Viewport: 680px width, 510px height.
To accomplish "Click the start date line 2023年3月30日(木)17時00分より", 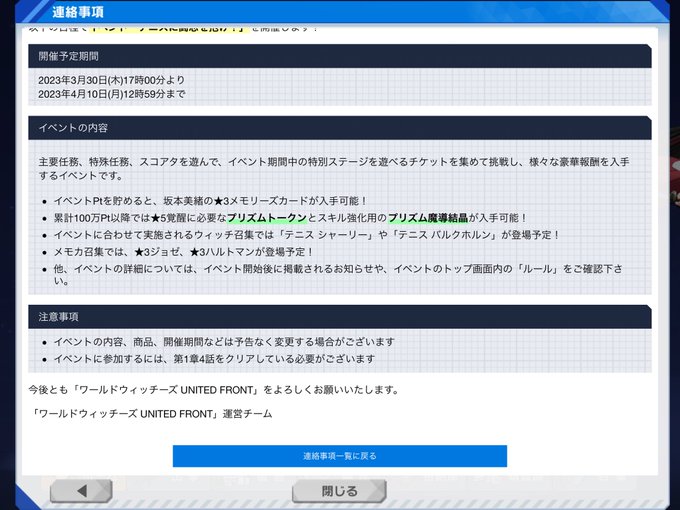I will (x=111, y=80).
